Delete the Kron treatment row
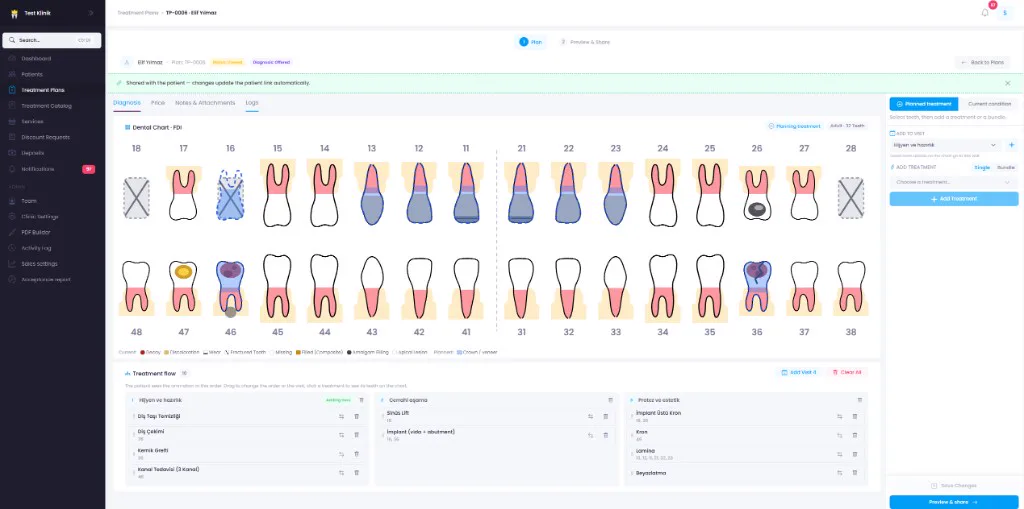This screenshot has height=509, width=1024. click(x=855, y=435)
